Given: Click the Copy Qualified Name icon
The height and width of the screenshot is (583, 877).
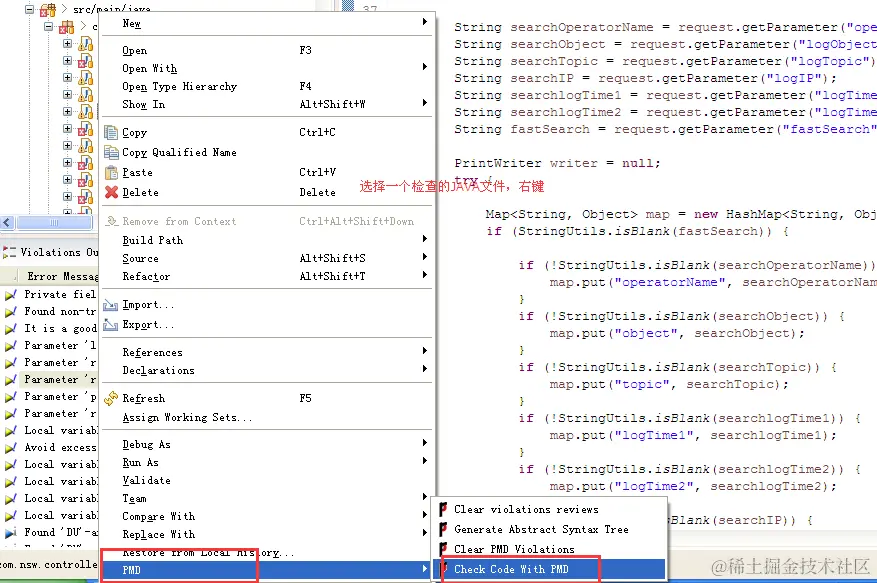Looking at the screenshot, I should (111, 152).
